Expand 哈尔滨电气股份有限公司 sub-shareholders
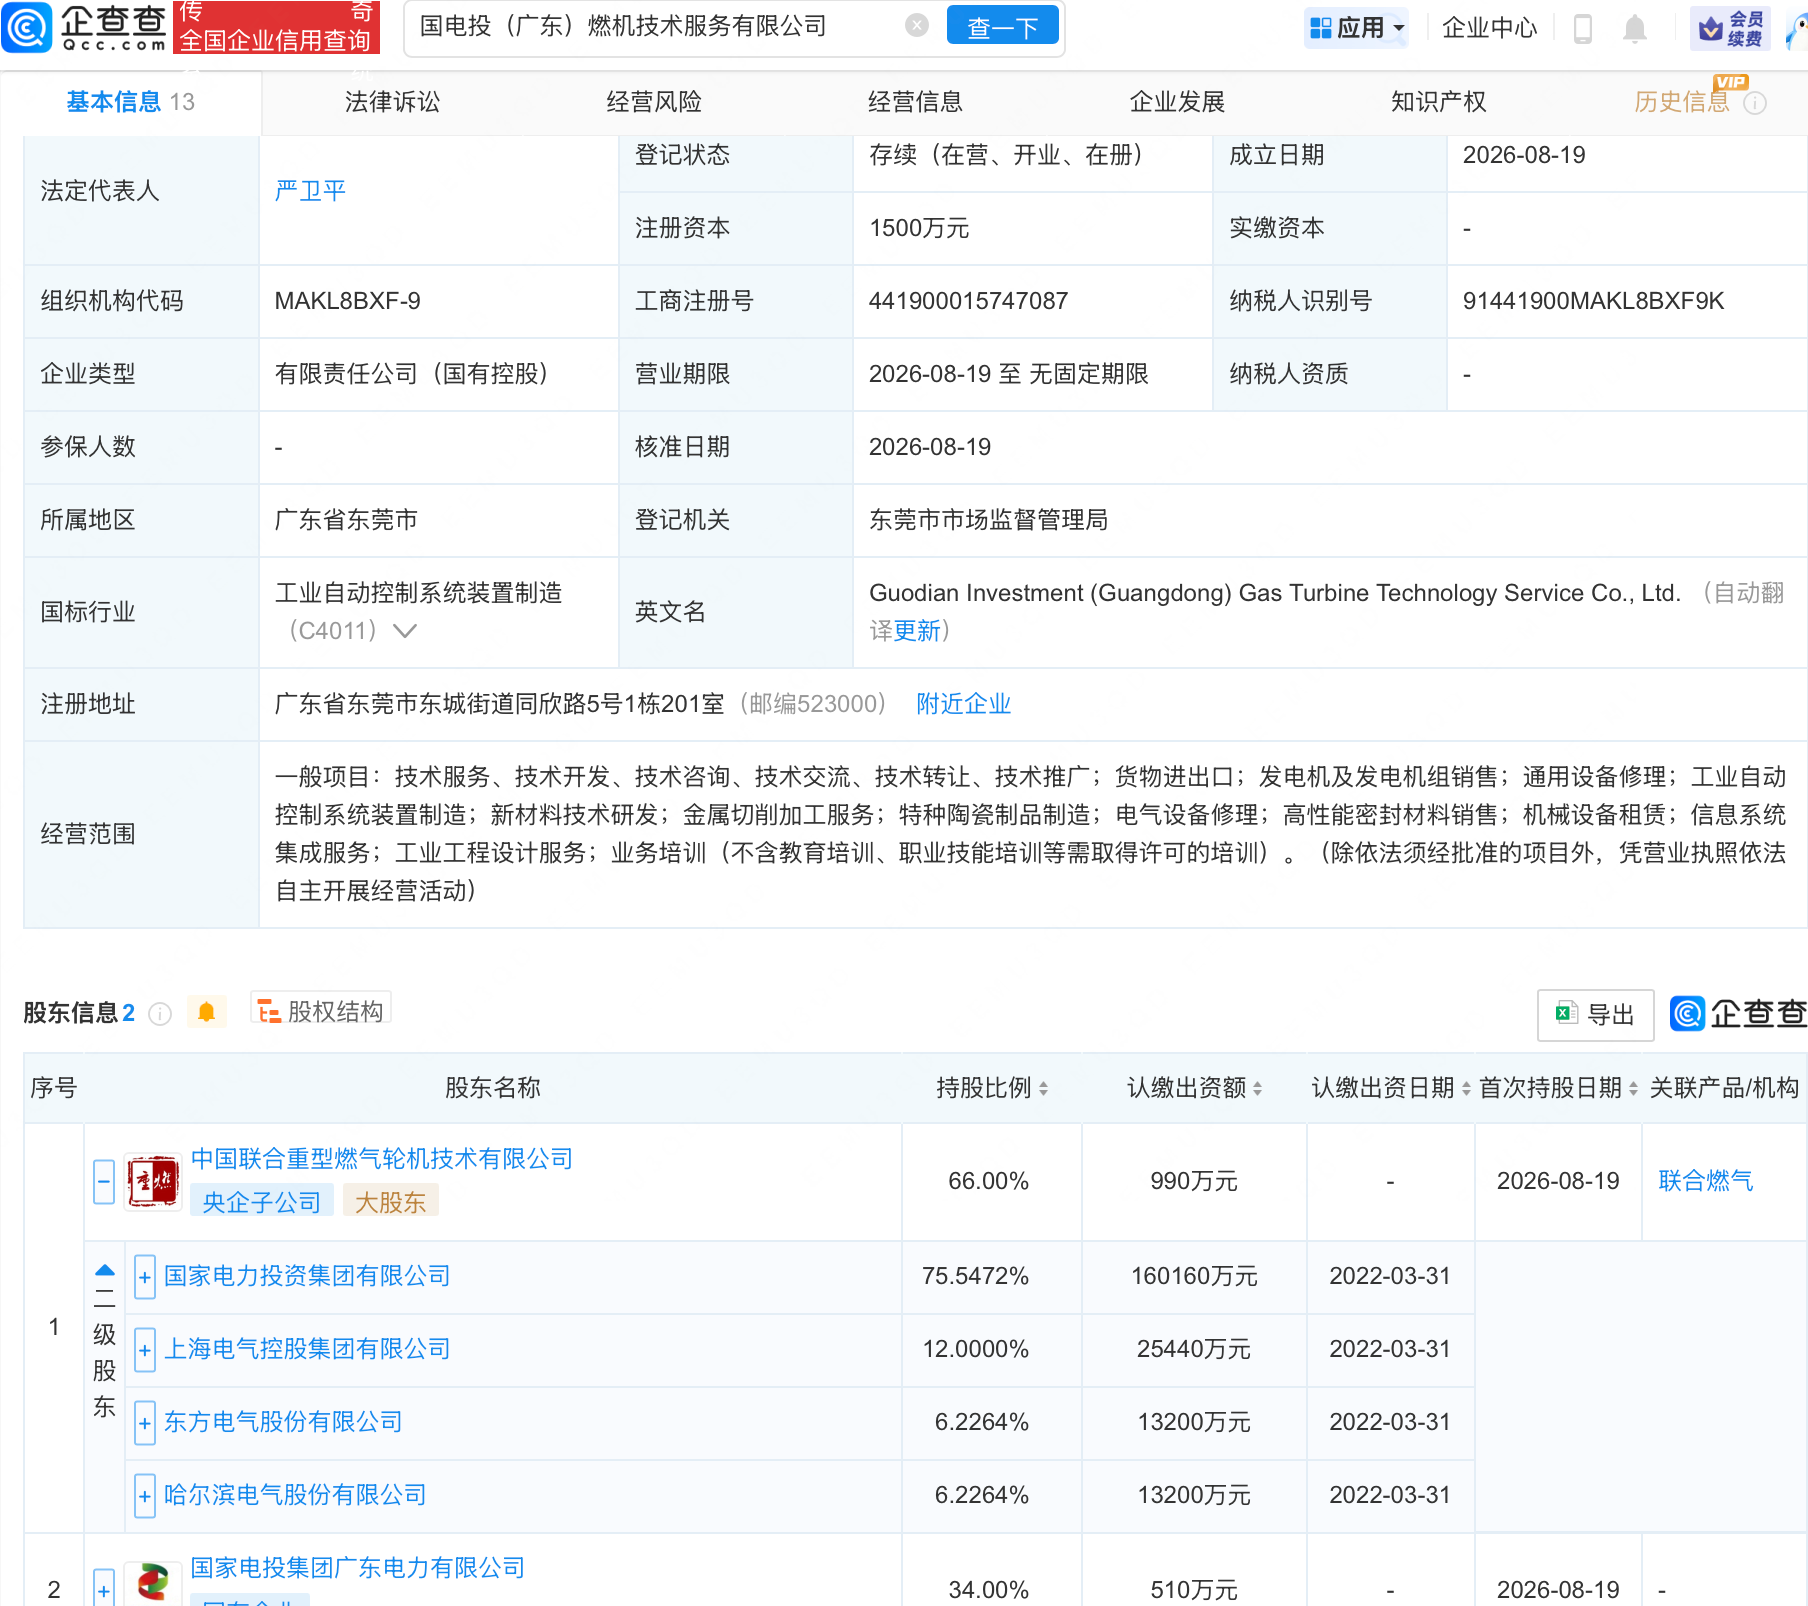Image resolution: width=1808 pixels, height=1606 pixels. click(x=145, y=1496)
